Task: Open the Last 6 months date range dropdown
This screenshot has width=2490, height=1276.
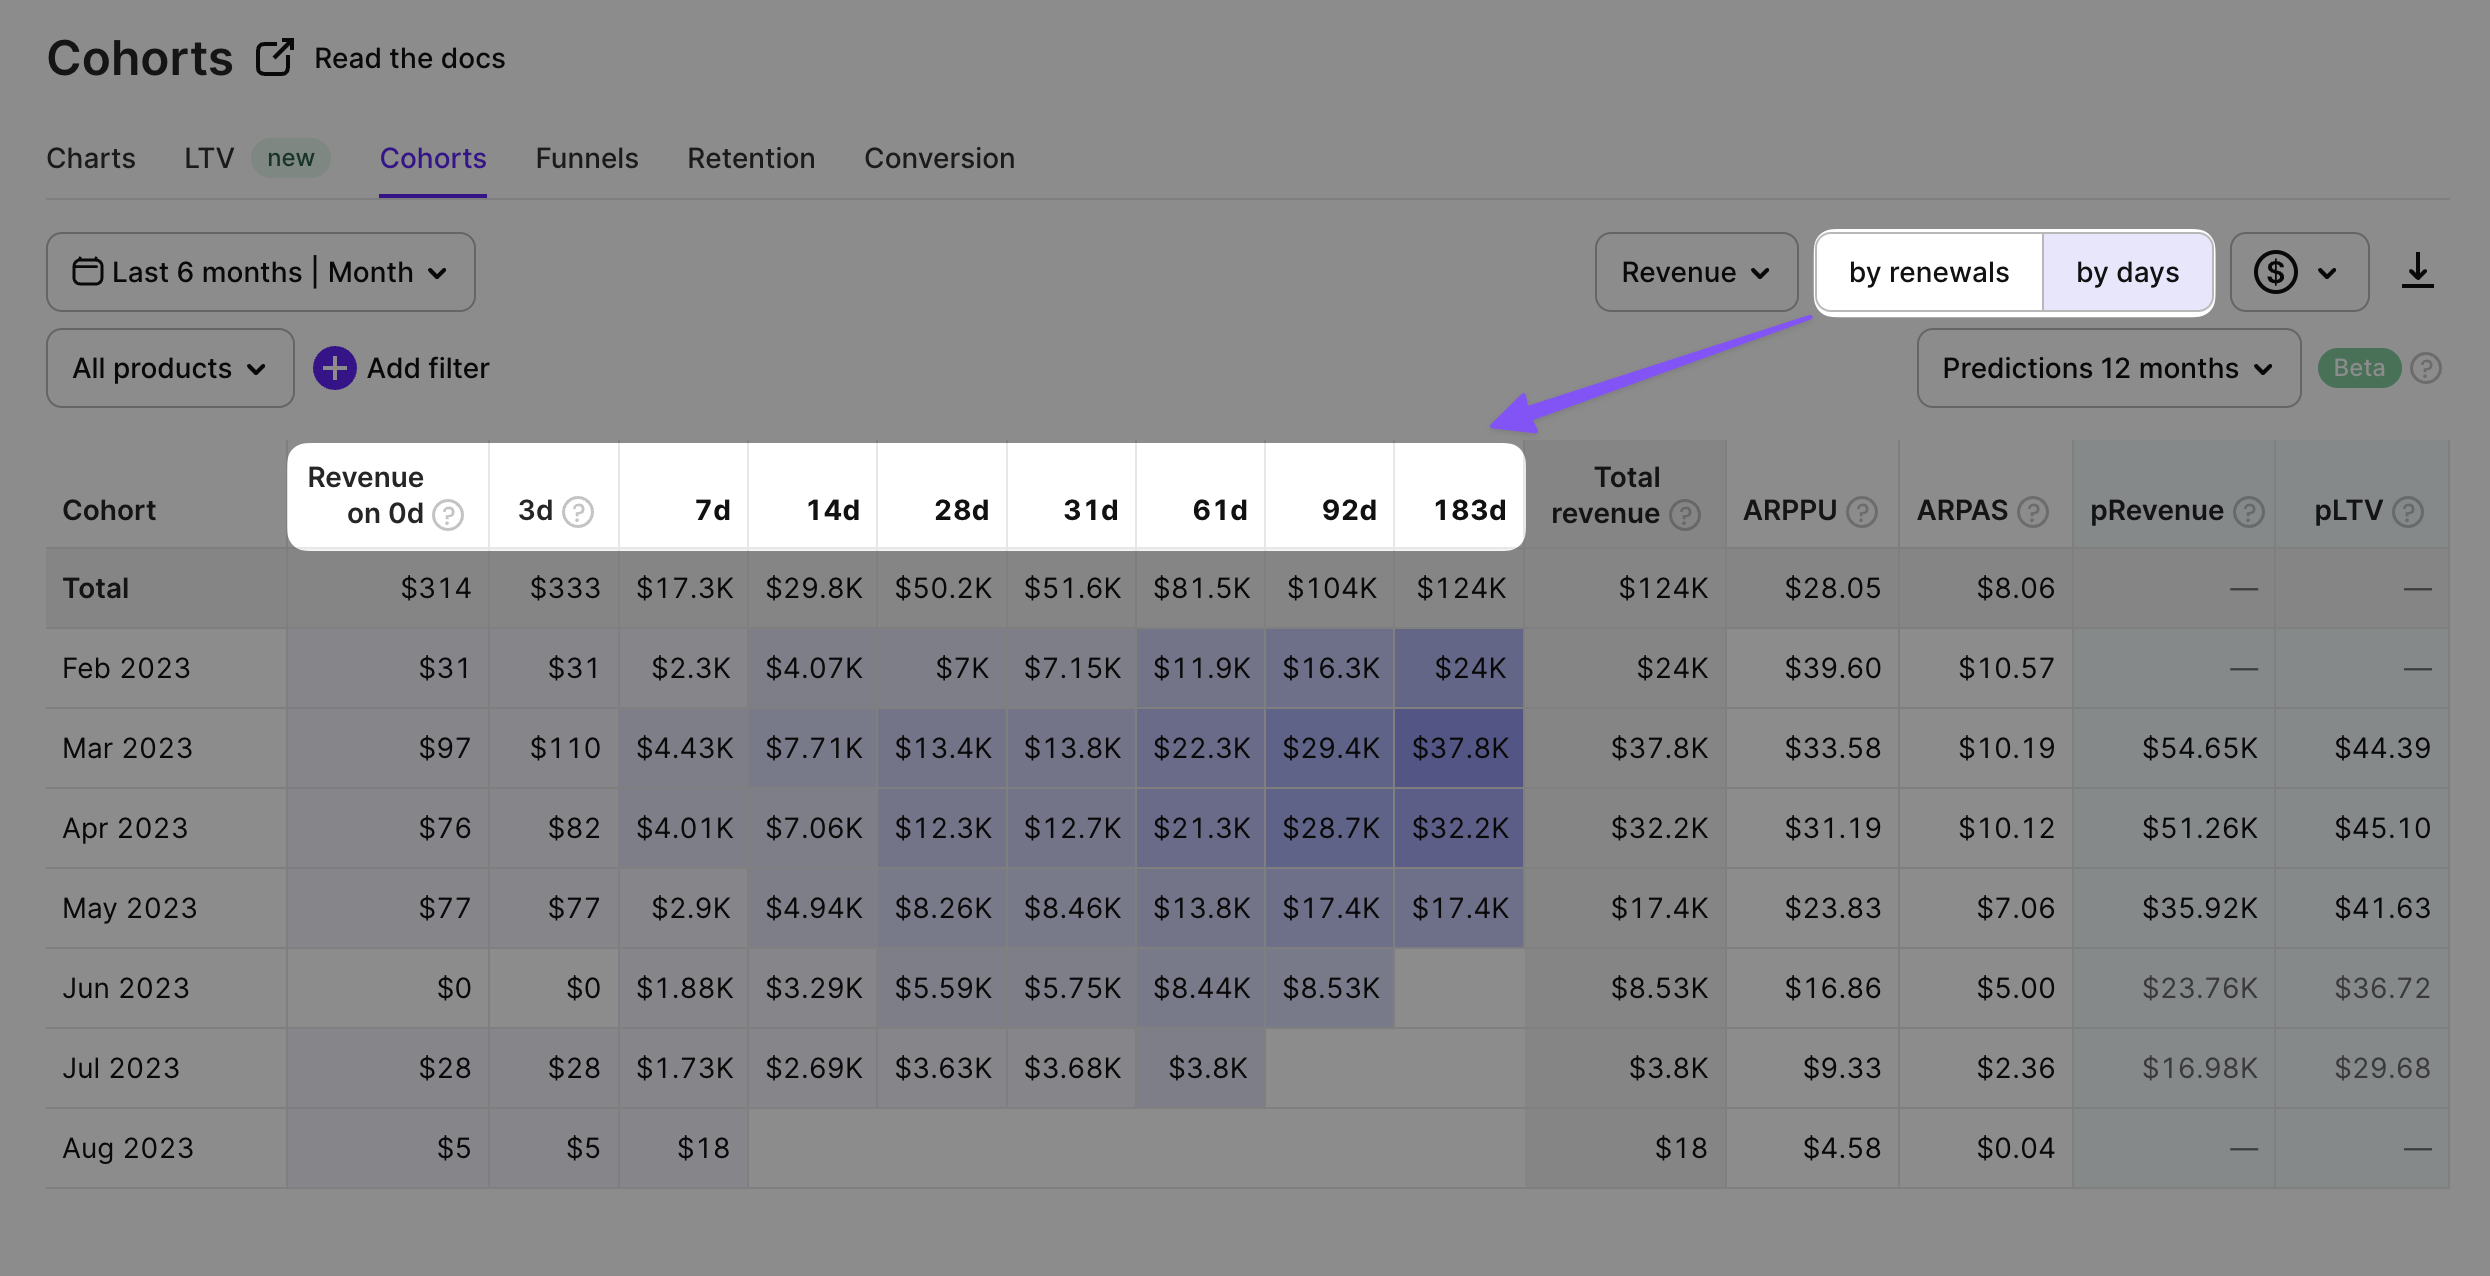Action: pos(260,272)
